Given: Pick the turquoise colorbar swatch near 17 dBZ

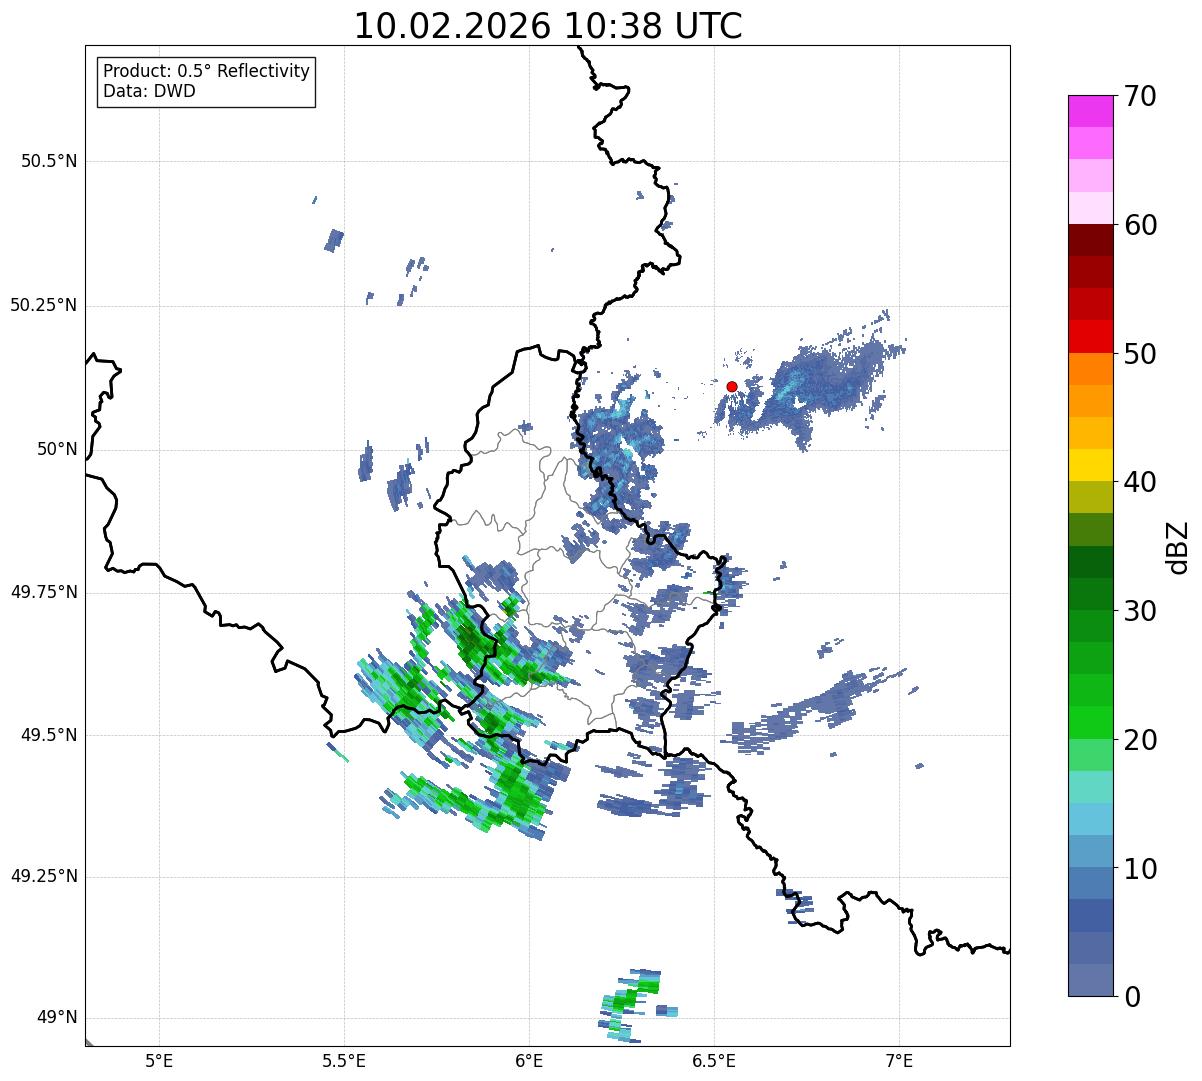Looking at the screenshot, I should point(1090,787).
